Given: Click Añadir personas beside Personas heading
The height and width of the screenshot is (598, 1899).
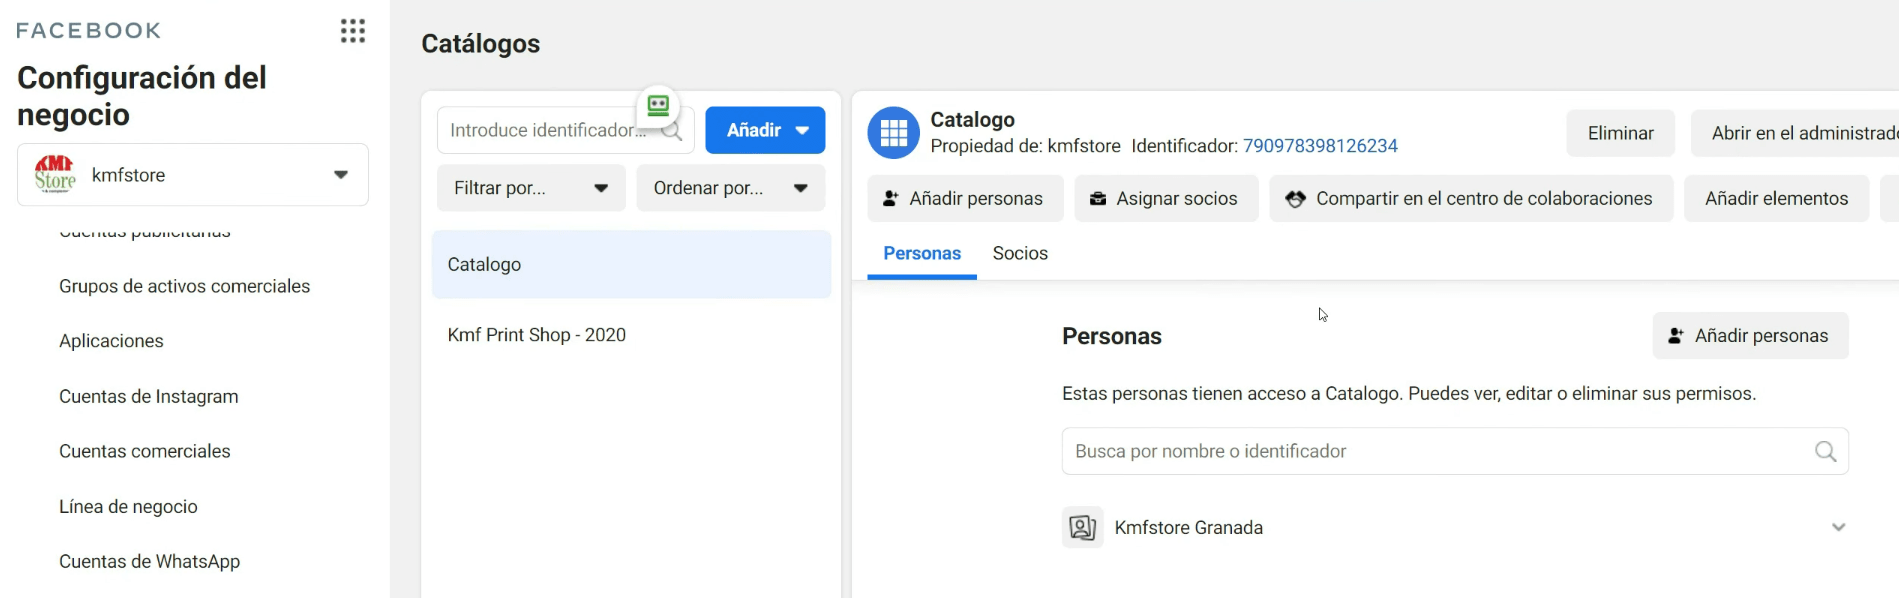Looking at the screenshot, I should [x=1750, y=336].
